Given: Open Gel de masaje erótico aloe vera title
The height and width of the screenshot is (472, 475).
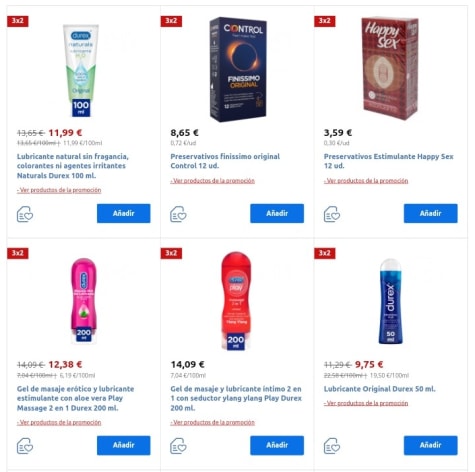Looking at the screenshot, I should (76, 398).
